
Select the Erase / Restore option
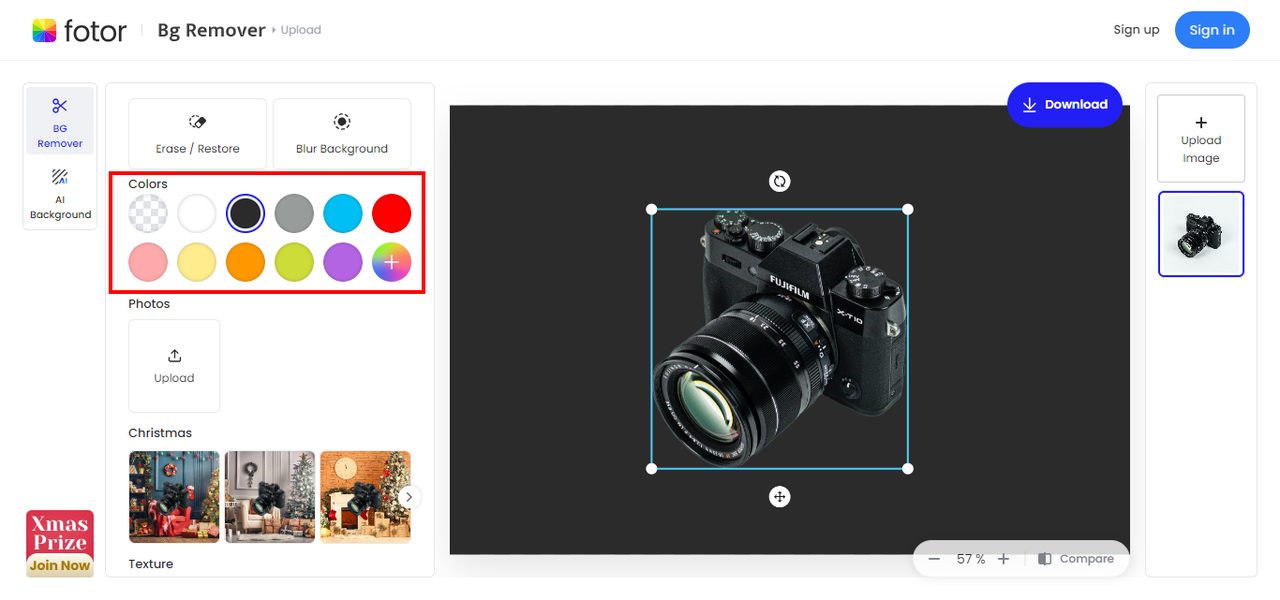(197, 134)
